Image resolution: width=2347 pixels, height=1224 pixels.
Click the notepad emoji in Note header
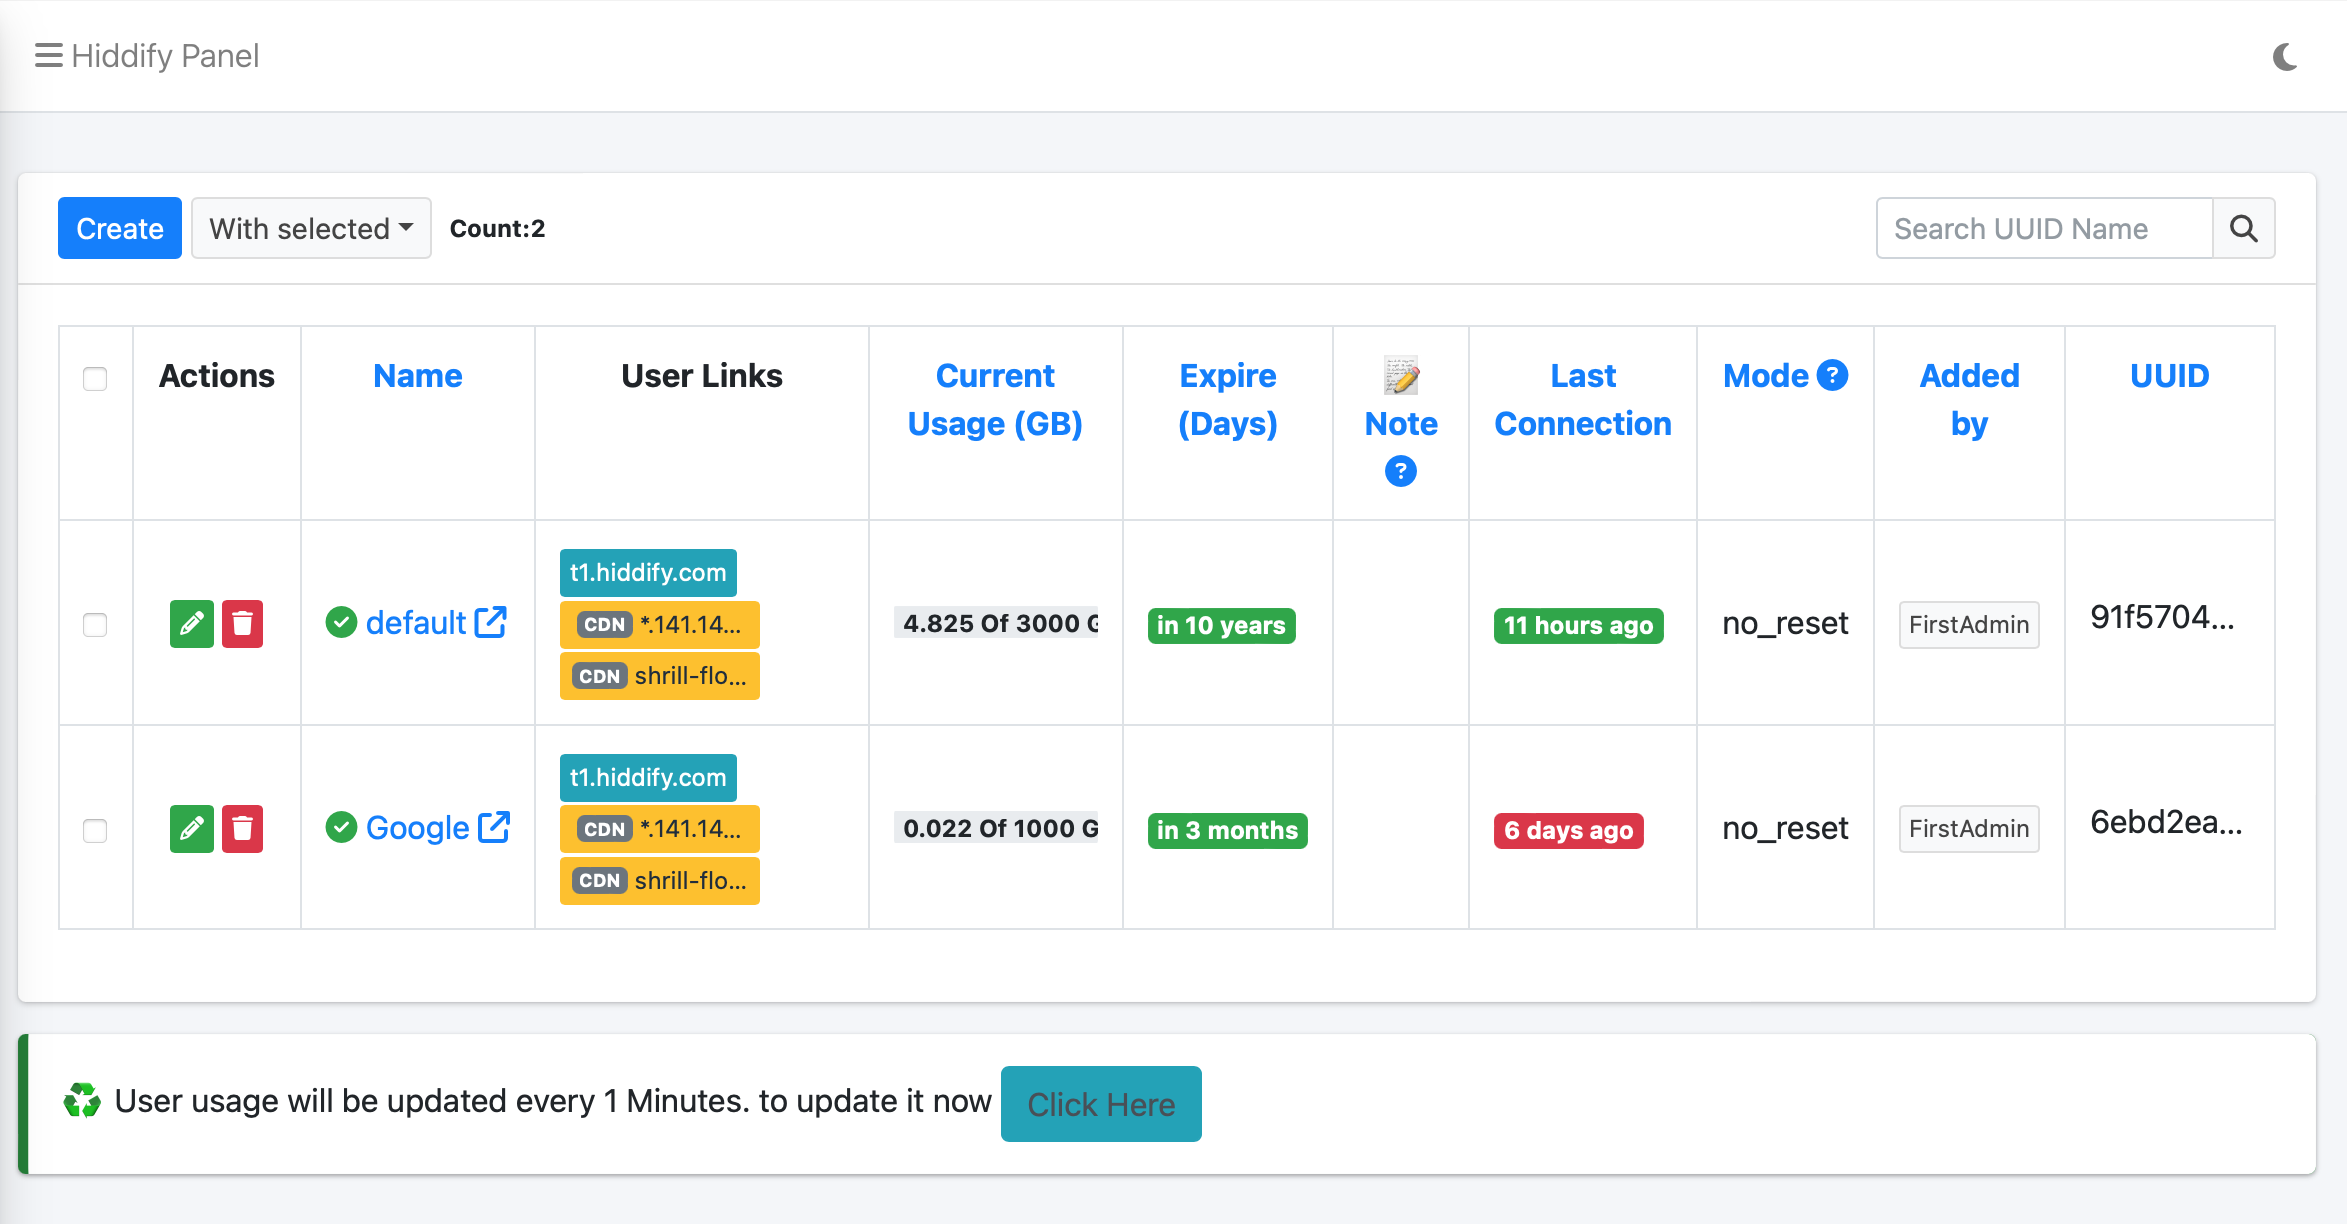click(x=1401, y=375)
